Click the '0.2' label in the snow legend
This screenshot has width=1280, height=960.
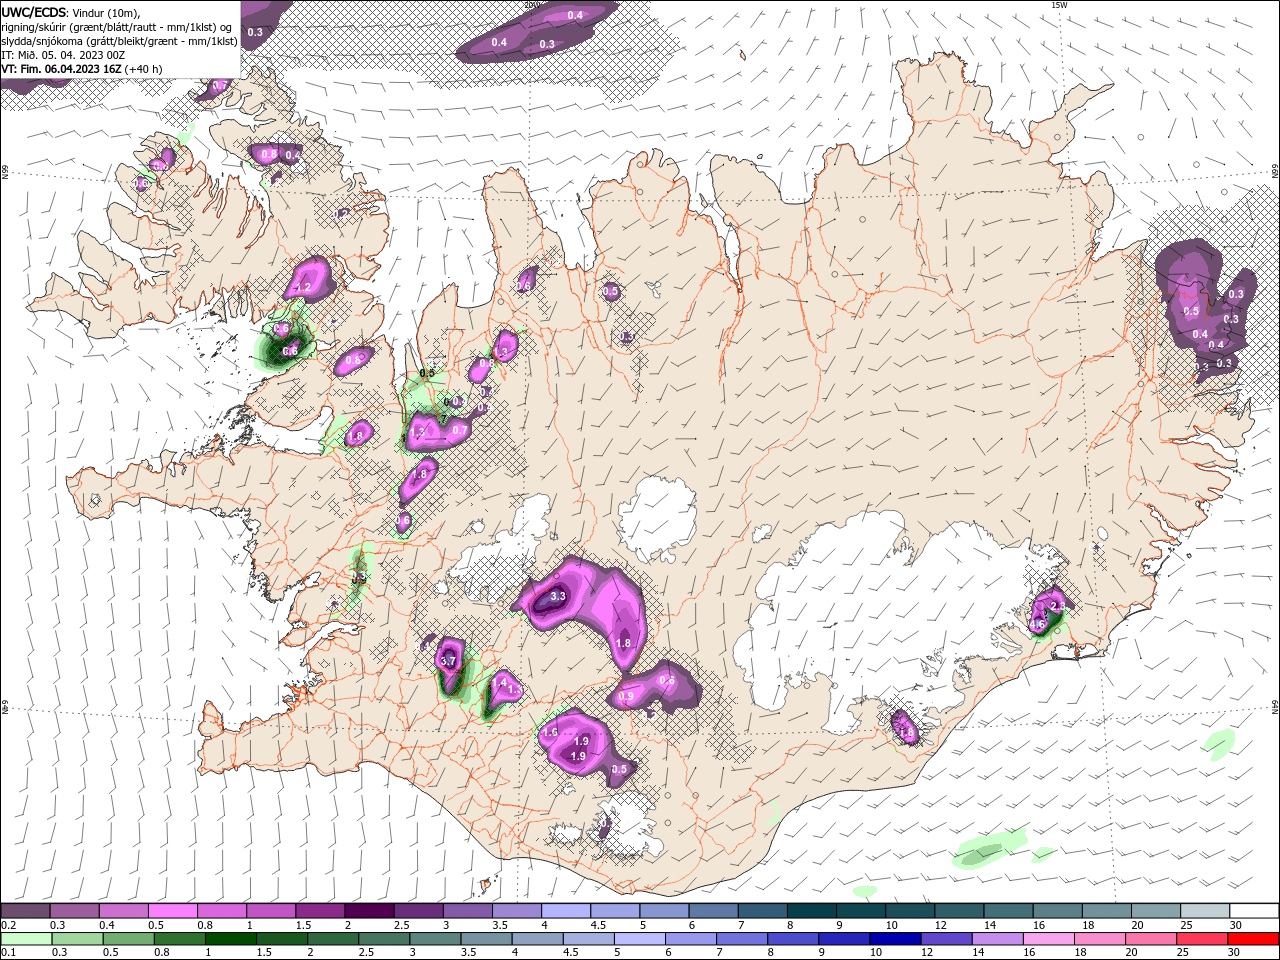8,925
